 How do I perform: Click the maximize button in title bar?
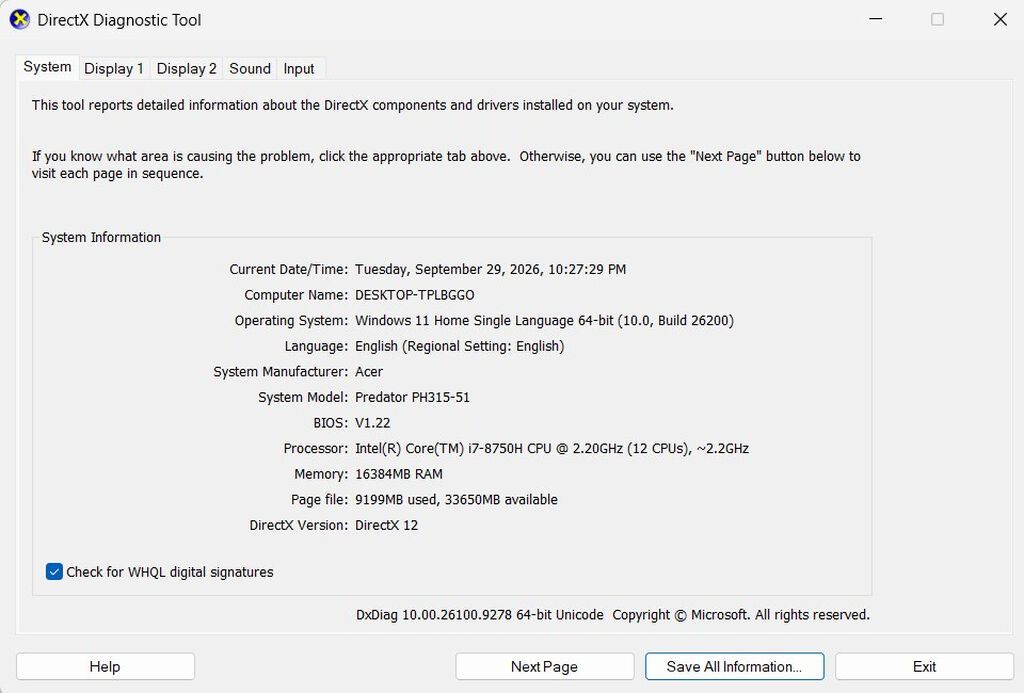coord(937,19)
